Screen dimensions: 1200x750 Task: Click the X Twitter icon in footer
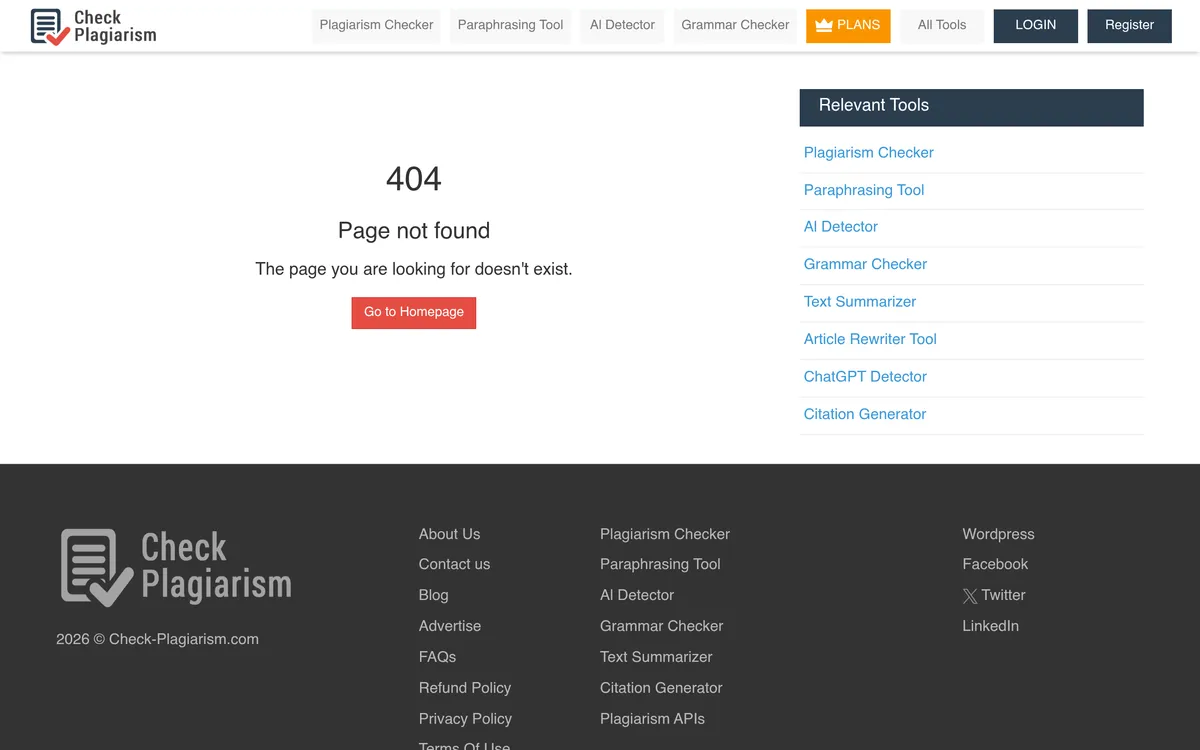pyautogui.click(x=970, y=596)
